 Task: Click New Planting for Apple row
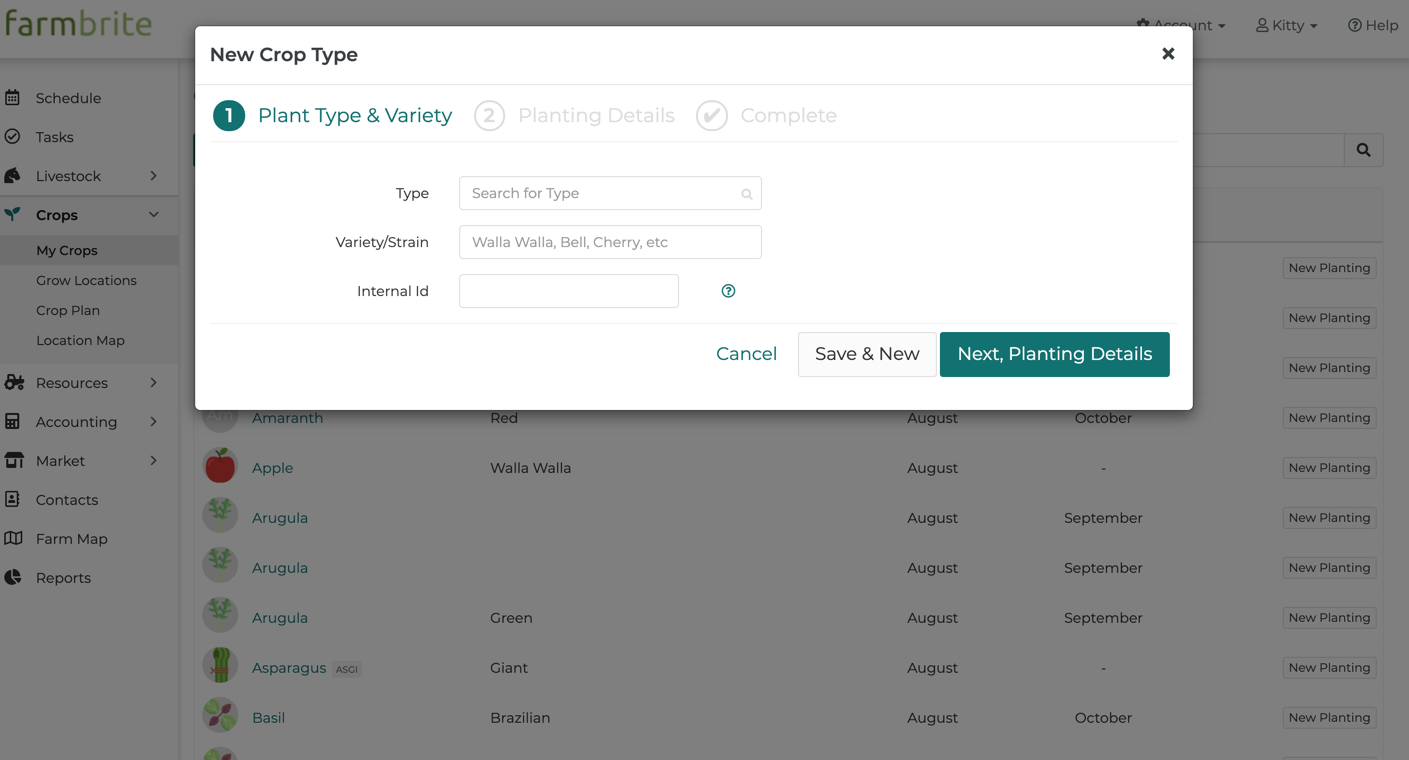(1329, 468)
